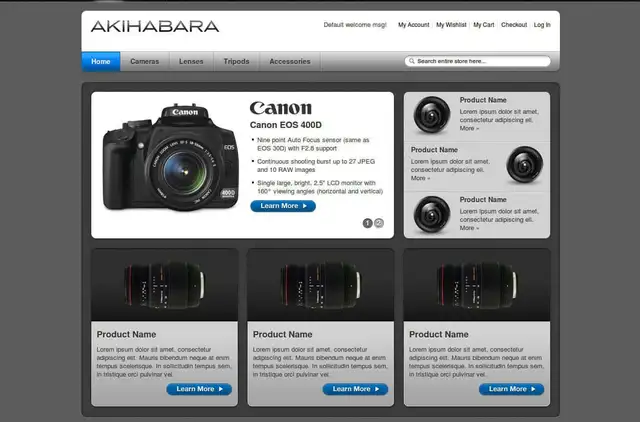Click Nine point Auto Focus sensor bullet

pyautogui.click(x=313, y=144)
